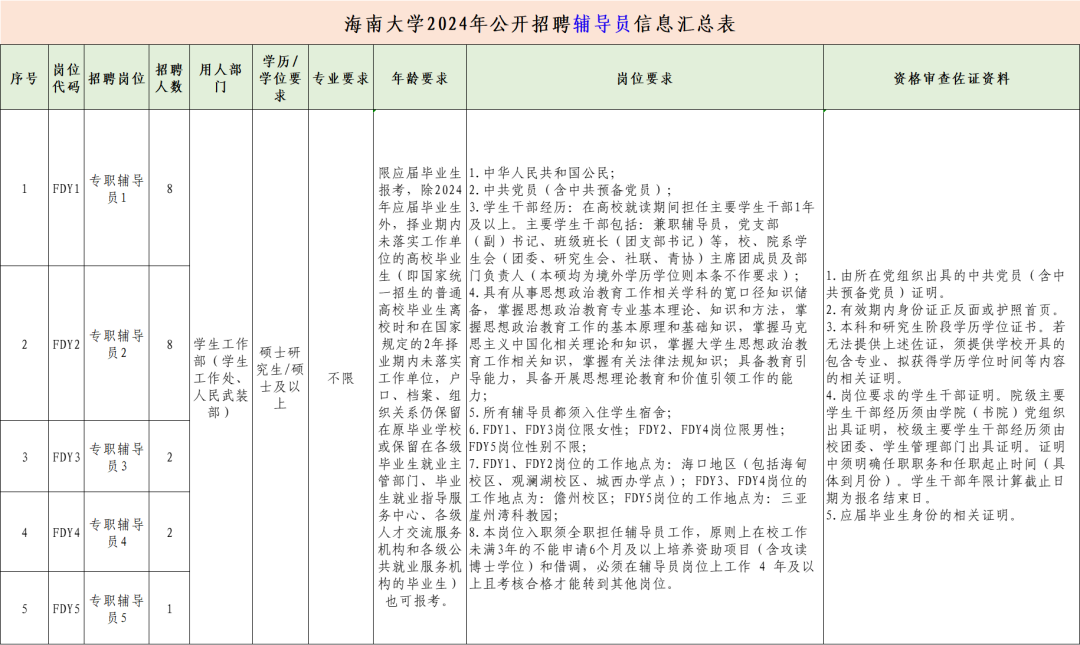Click the age requirement text 限应届毕业生报考
1080x645 pixels.
420,181
